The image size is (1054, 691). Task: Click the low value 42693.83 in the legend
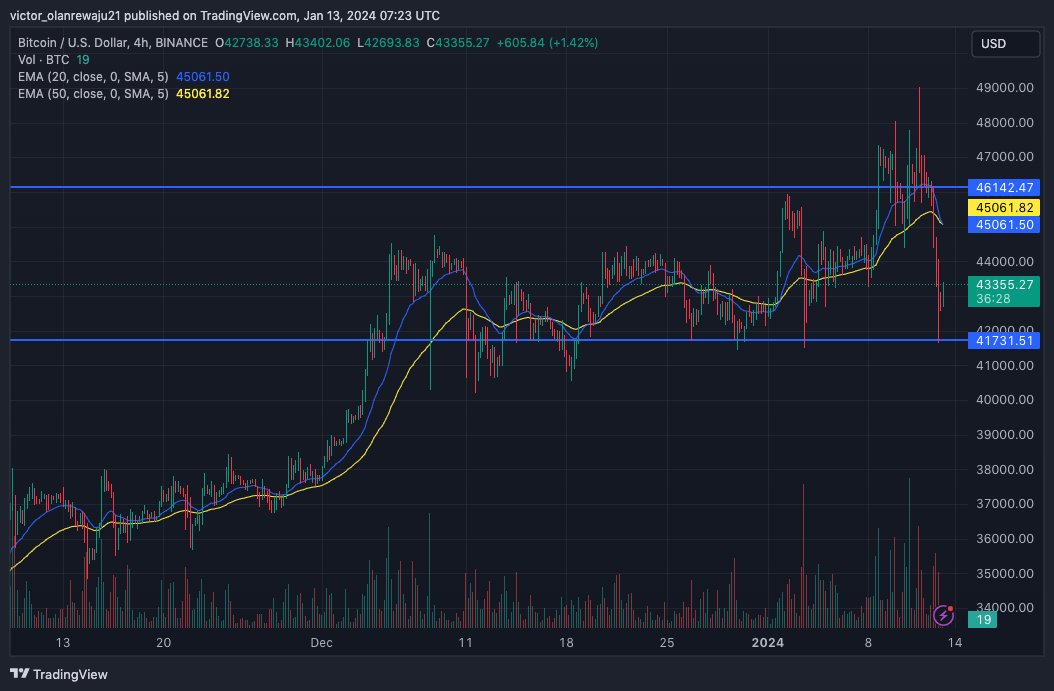[393, 42]
